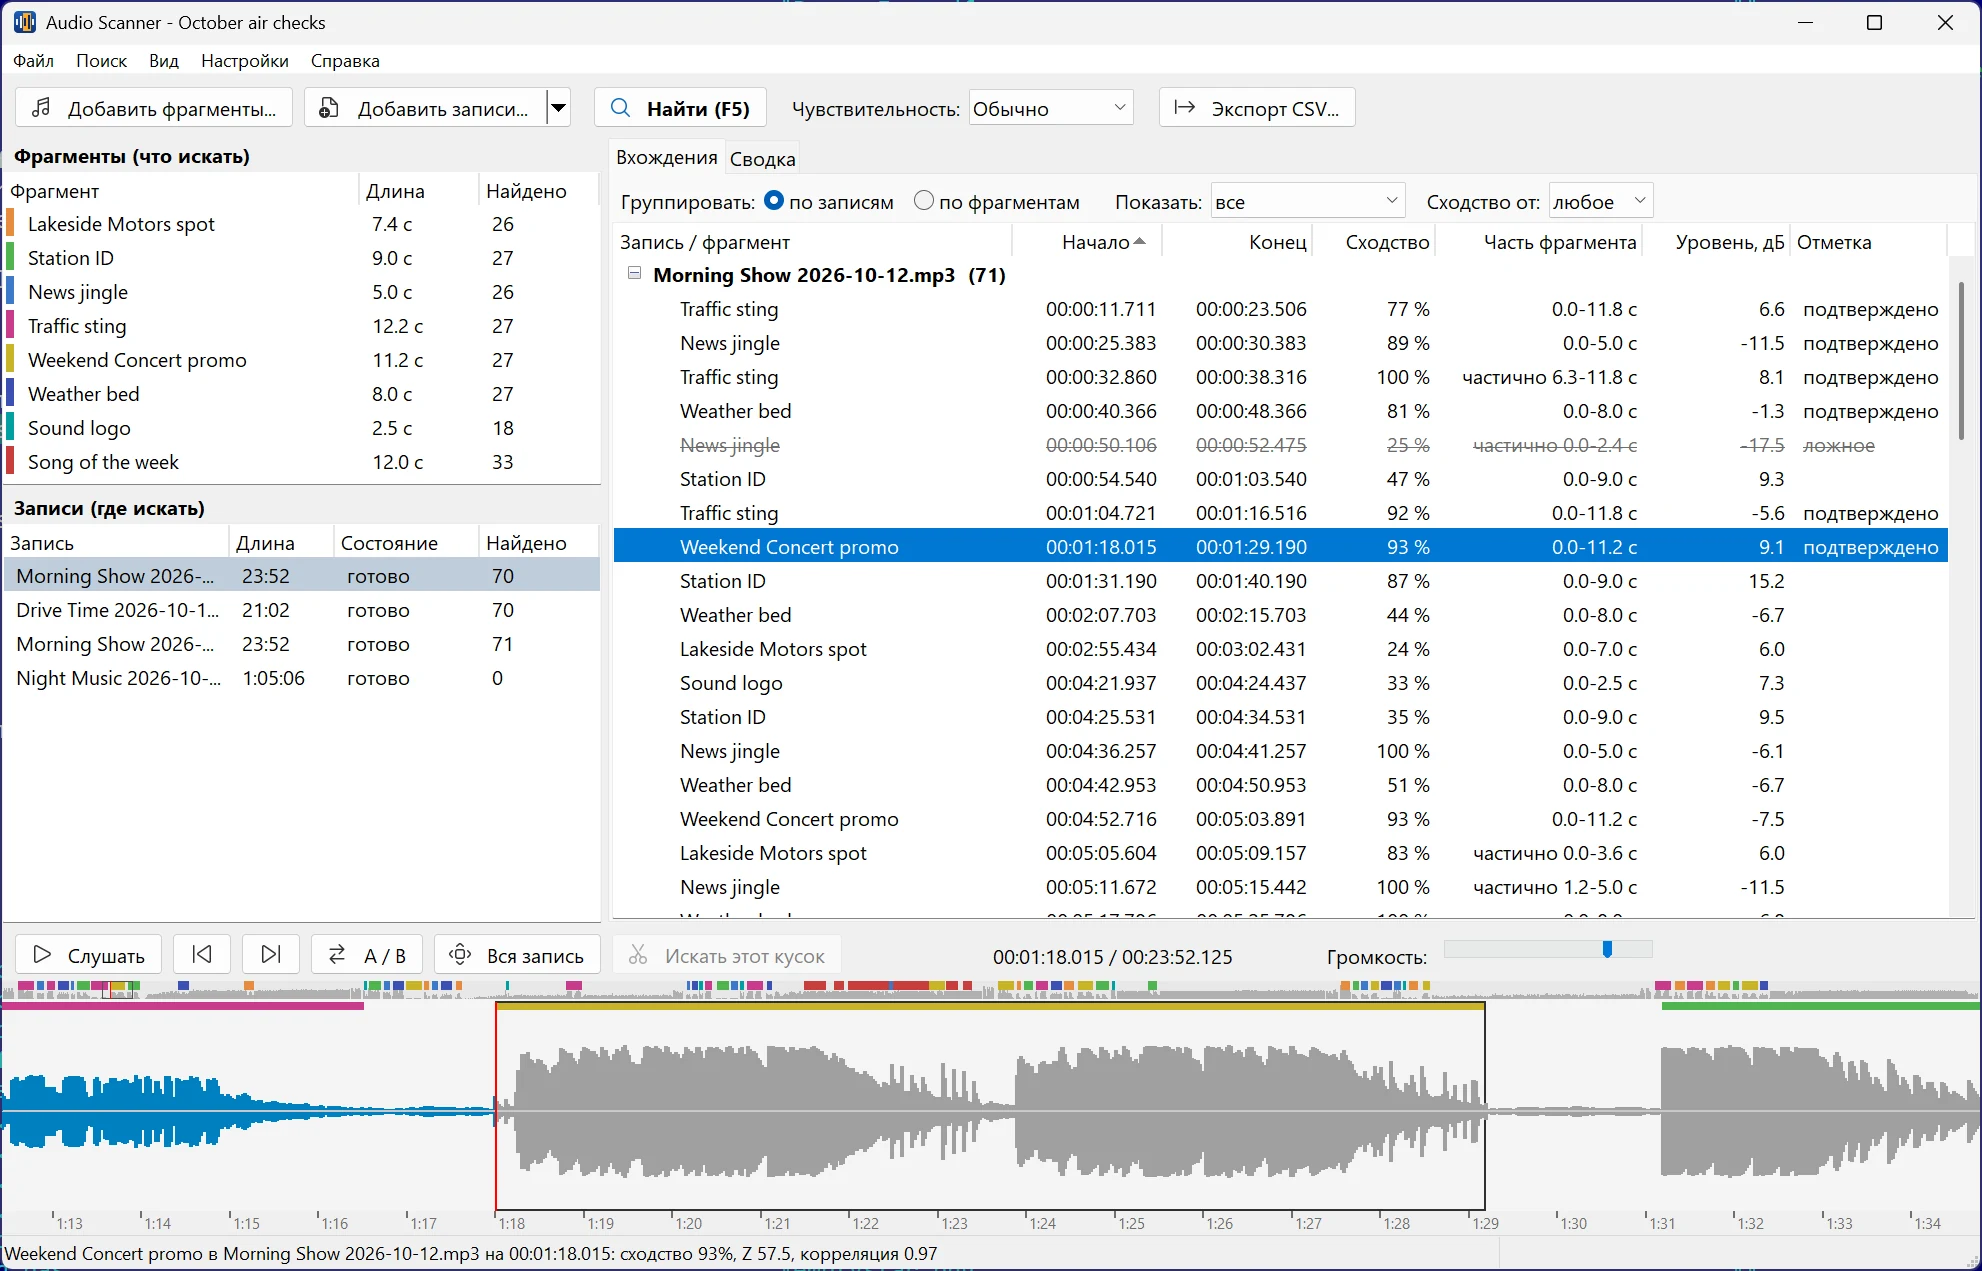The width and height of the screenshot is (1982, 1271).
Task: Open the Настройки menu
Action: tap(245, 60)
